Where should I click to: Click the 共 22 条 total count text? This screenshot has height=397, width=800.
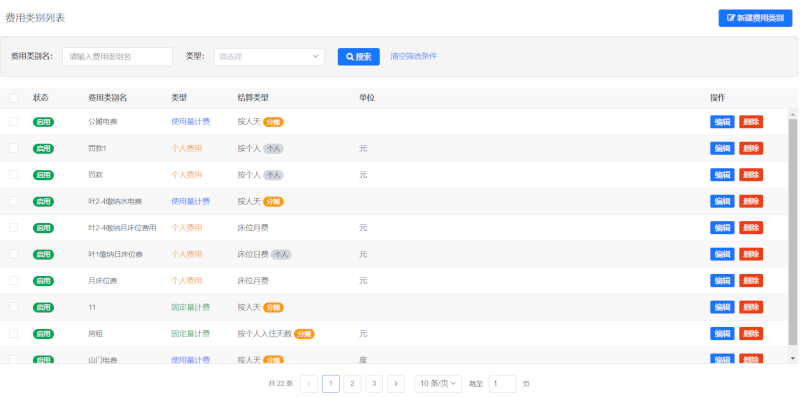coord(281,384)
